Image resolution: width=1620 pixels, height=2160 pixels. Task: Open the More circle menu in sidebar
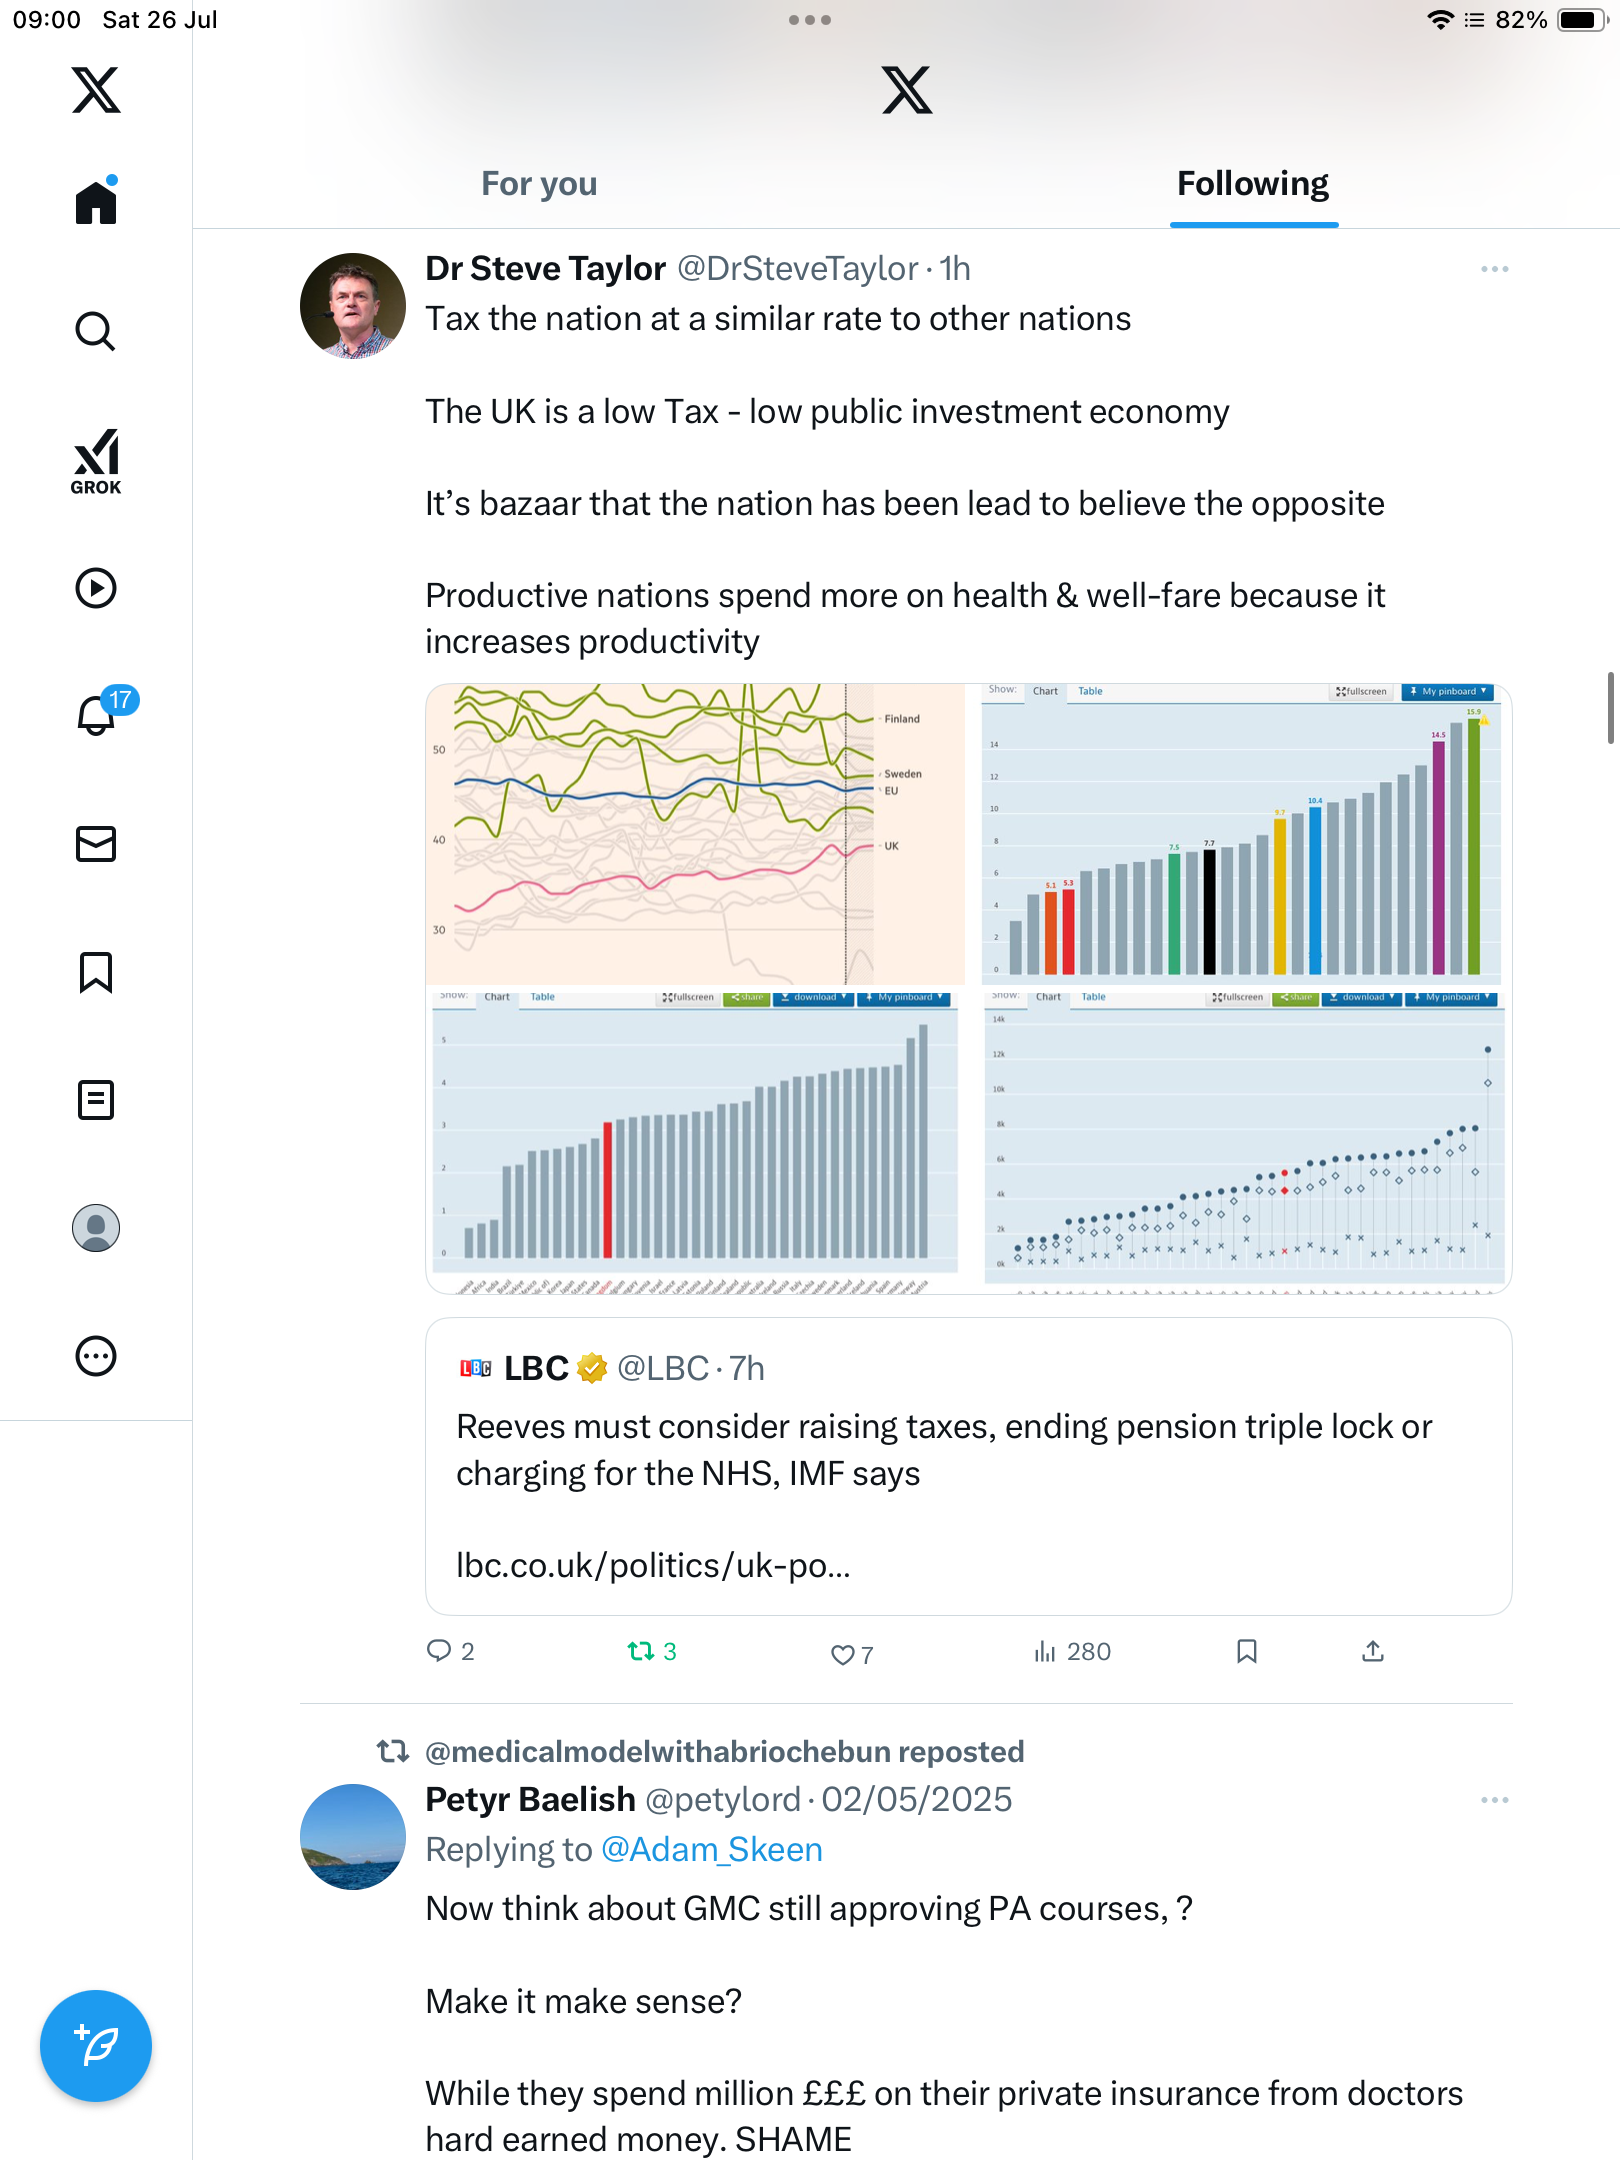click(x=96, y=1356)
